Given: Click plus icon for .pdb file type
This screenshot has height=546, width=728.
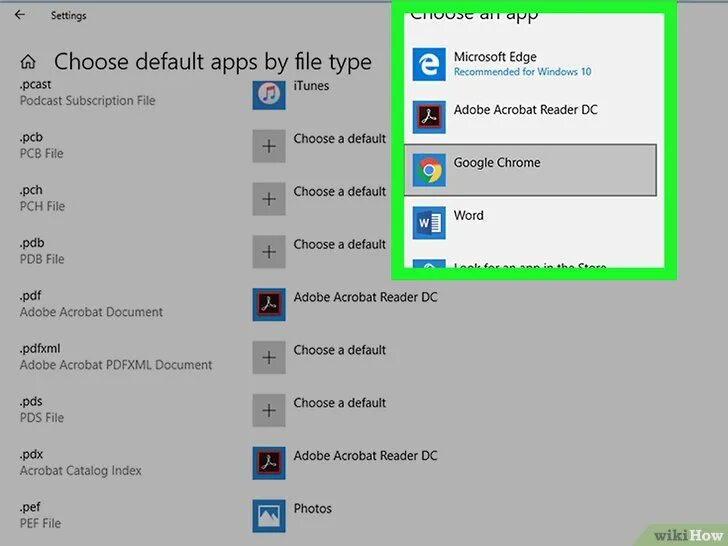Looking at the screenshot, I should tap(269, 252).
